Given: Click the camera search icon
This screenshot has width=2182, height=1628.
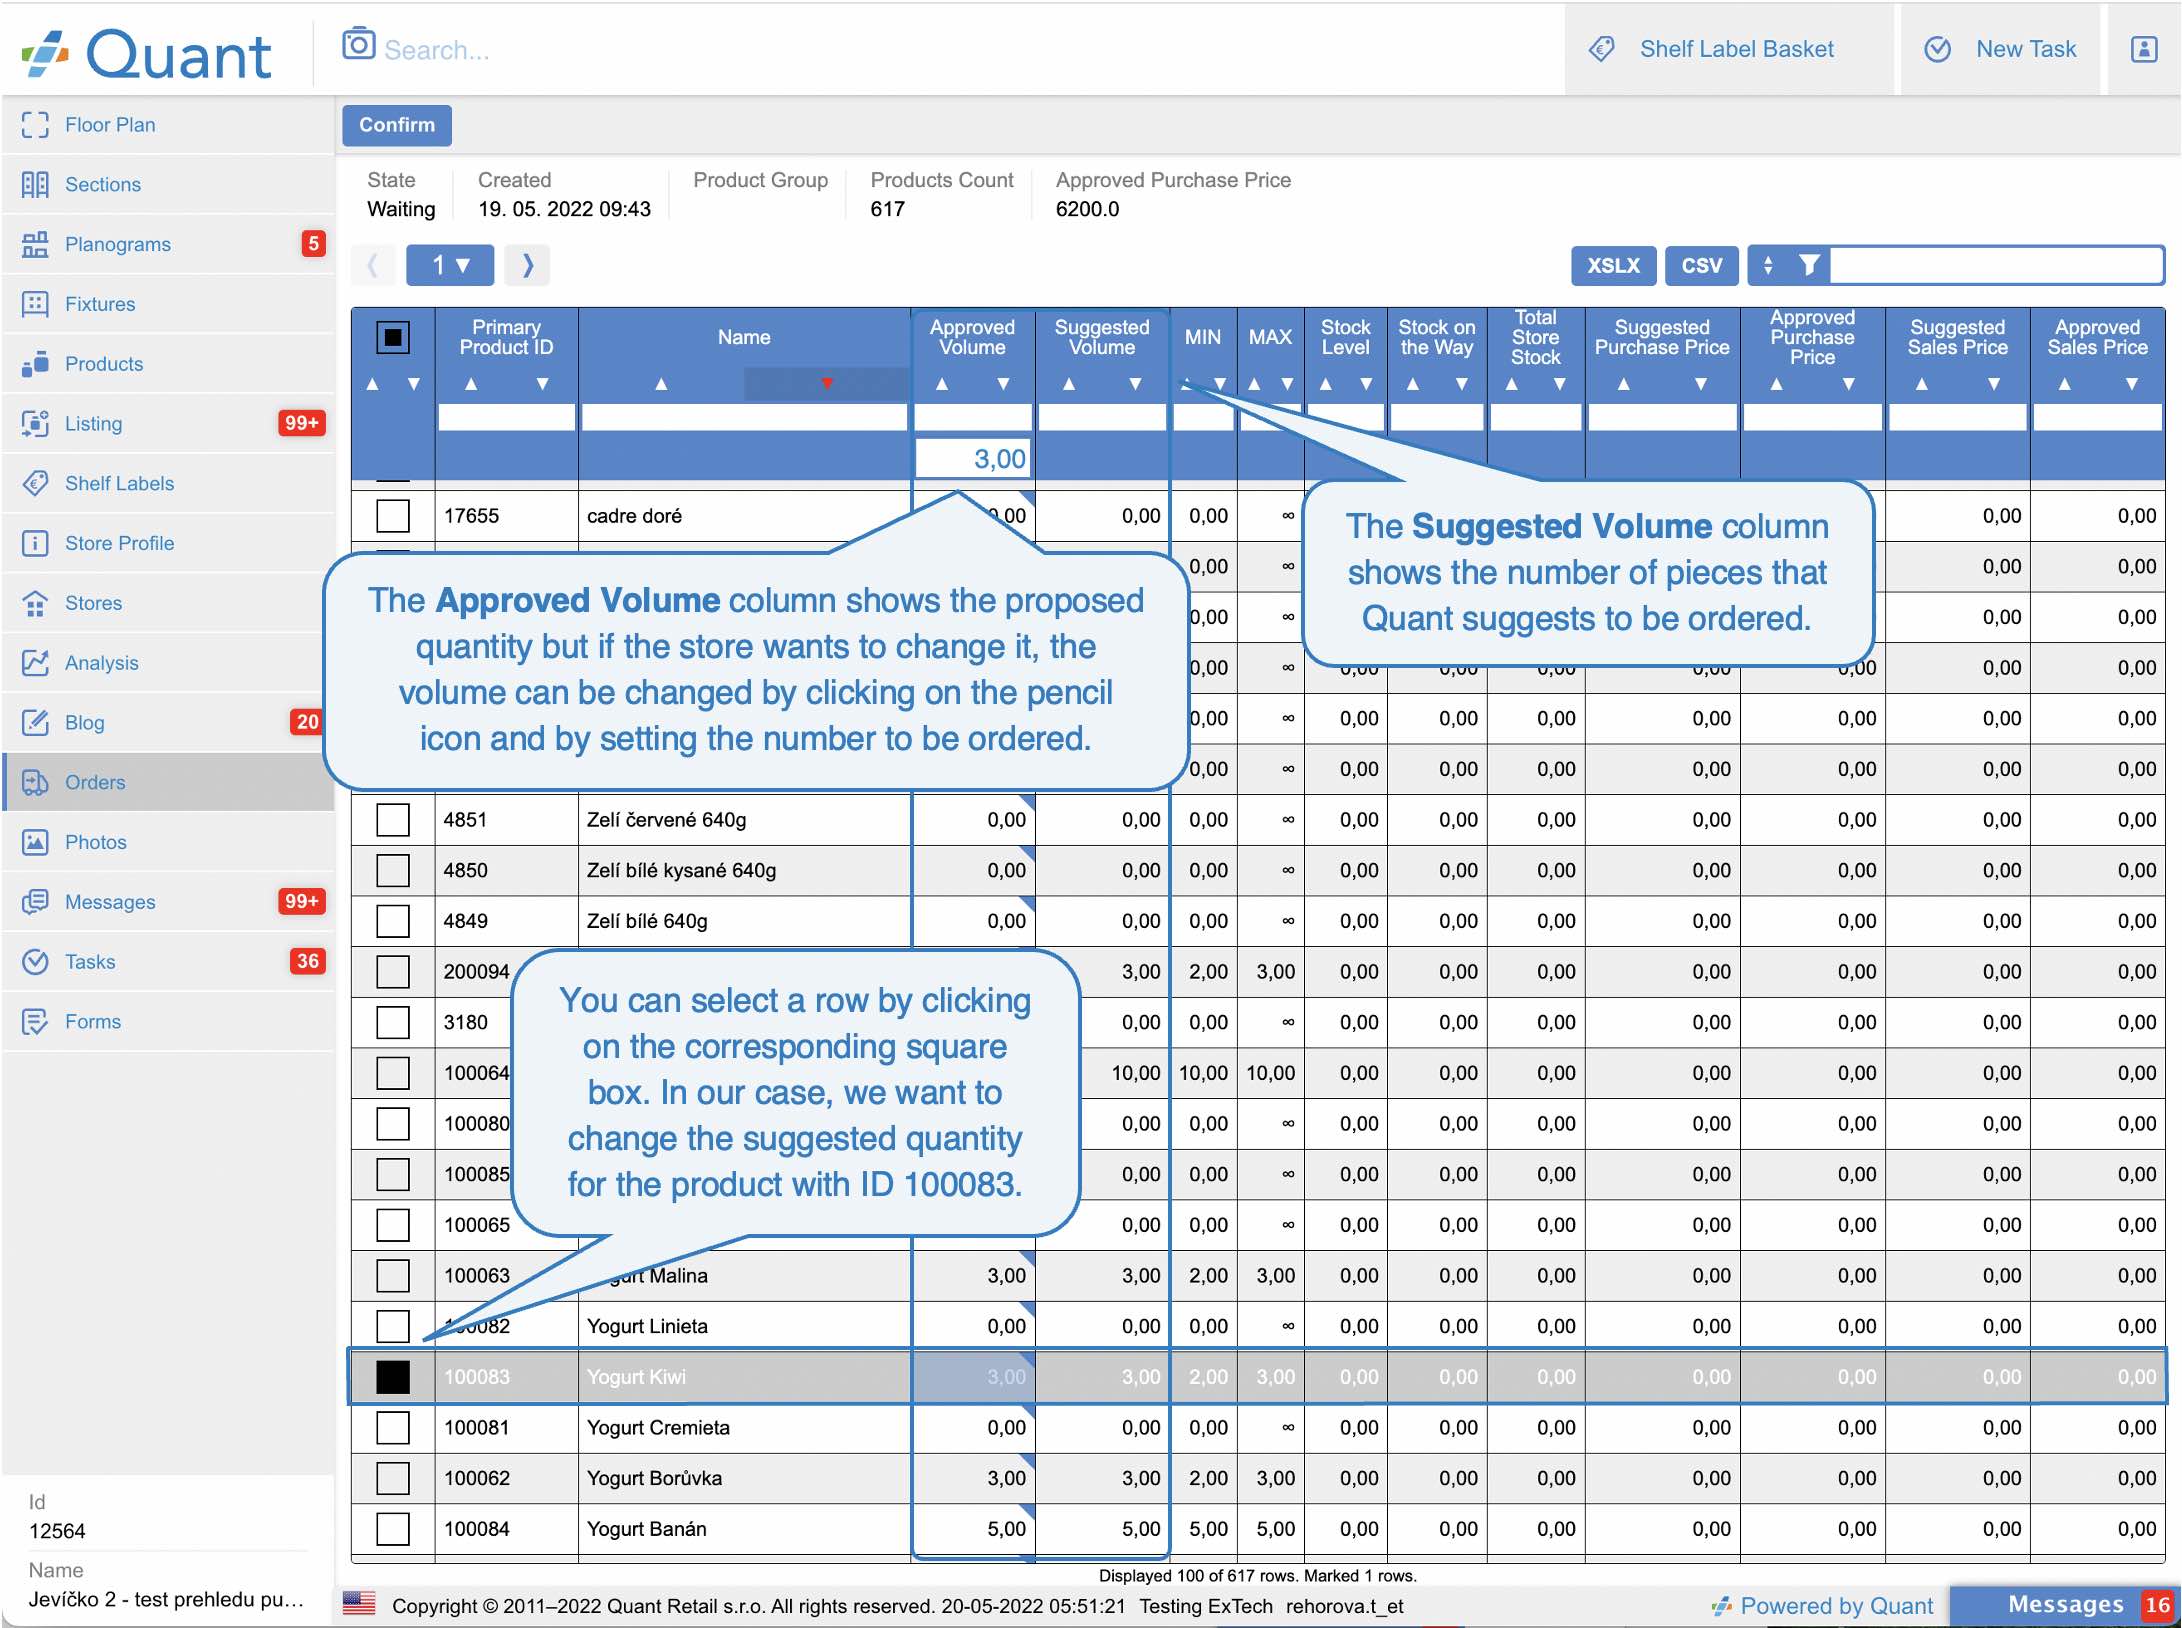Looking at the screenshot, I should pos(358,45).
